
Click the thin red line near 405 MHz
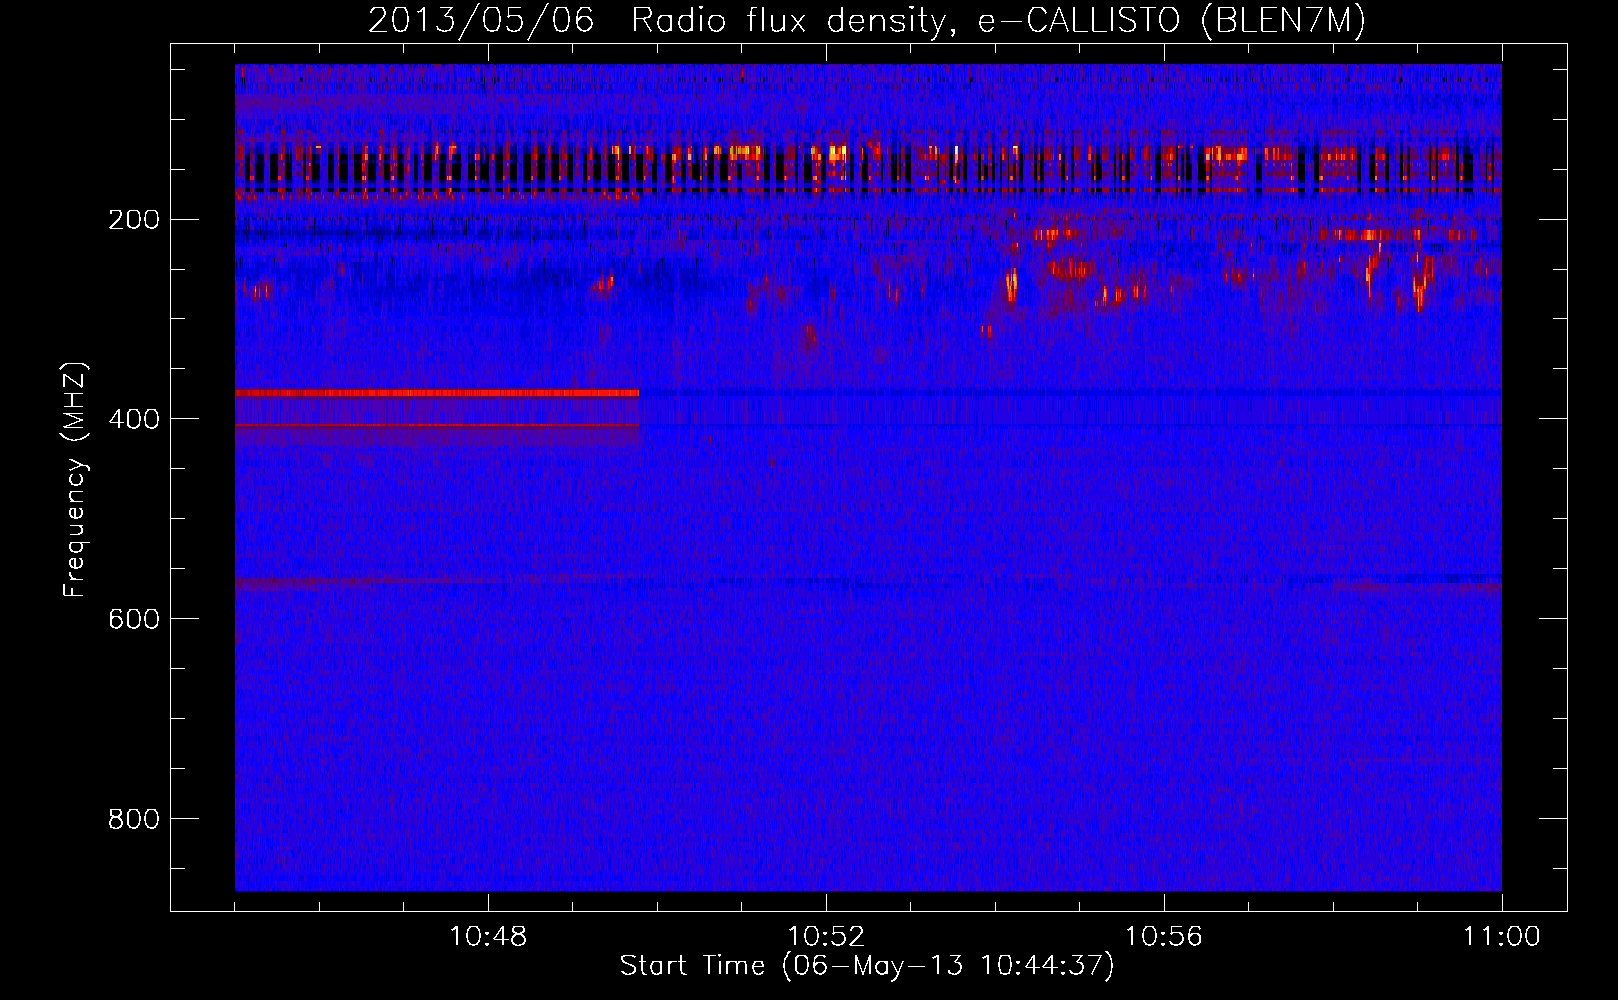(x=437, y=425)
